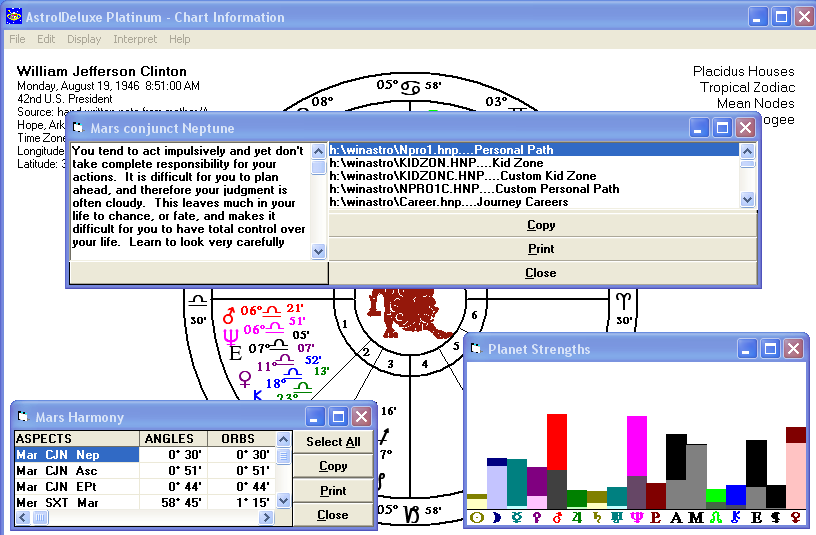Image resolution: width=816 pixels, height=535 pixels.
Task: Open the File menu
Action: (x=17, y=39)
